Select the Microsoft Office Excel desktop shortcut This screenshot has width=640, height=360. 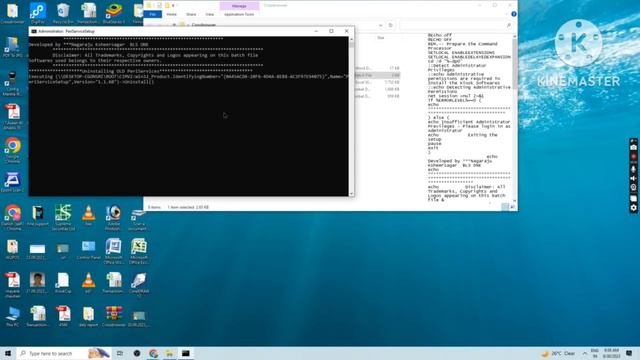click(139, 251)
